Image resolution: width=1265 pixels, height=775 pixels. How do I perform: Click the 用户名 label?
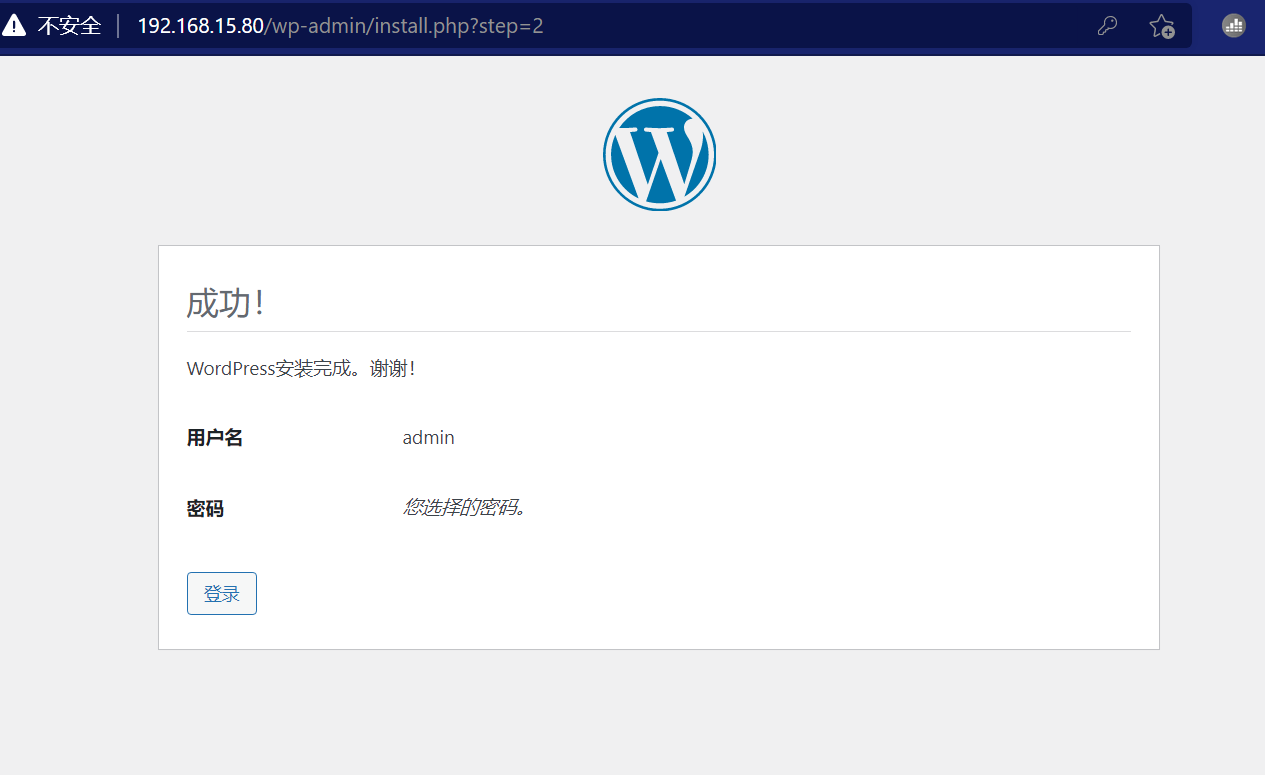(215, 438)
